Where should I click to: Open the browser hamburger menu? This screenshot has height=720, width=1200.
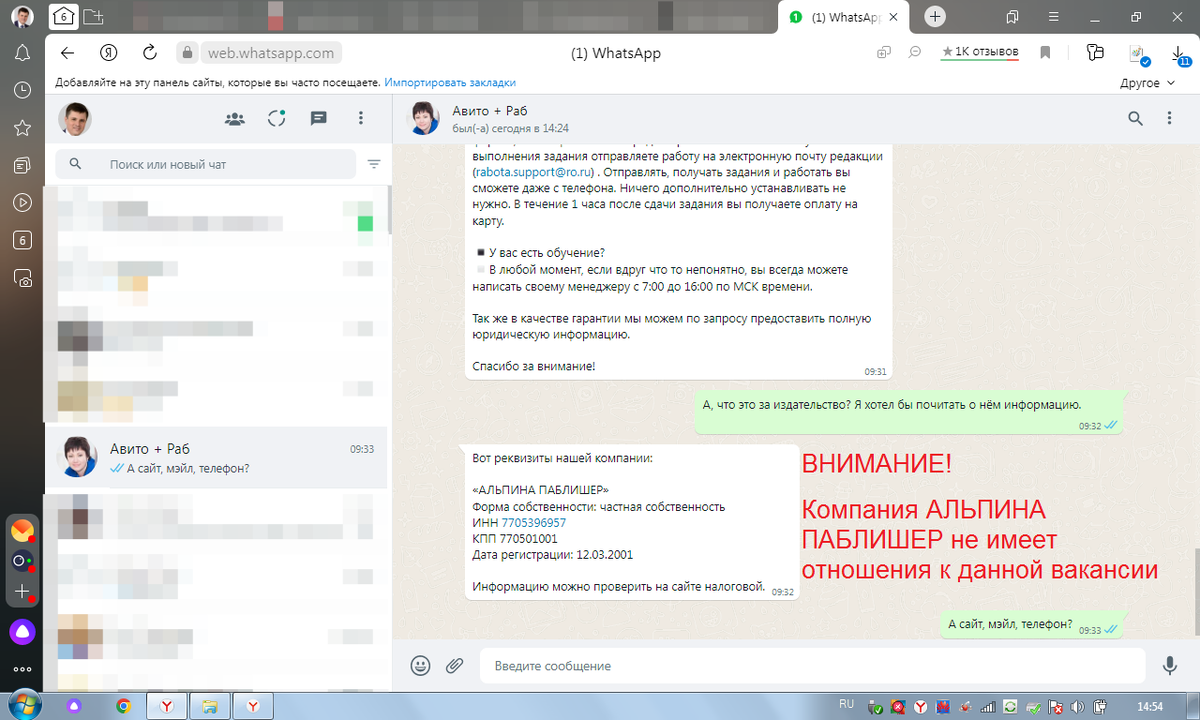click(1054, 16)
